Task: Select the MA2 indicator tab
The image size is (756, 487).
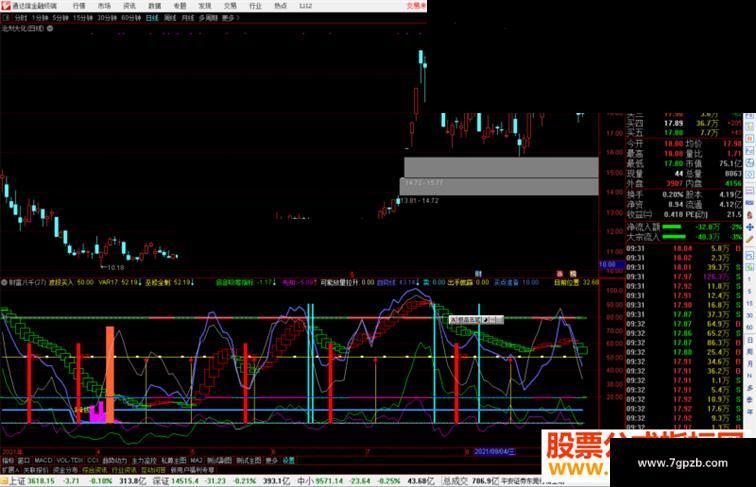Action: point(196,460)
